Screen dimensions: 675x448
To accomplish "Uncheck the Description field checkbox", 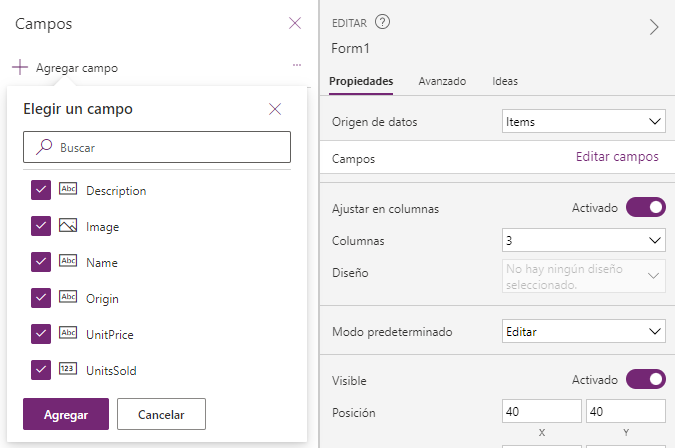I will click(x=41, y=190).
